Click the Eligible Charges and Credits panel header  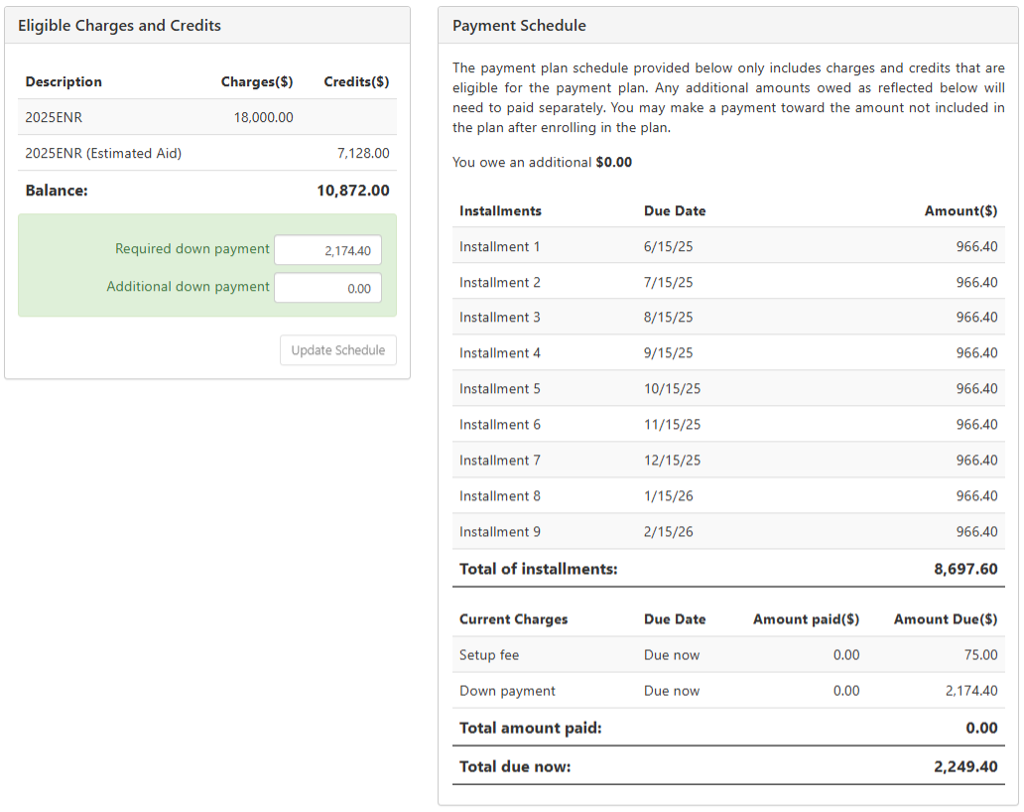pos(120,26)
